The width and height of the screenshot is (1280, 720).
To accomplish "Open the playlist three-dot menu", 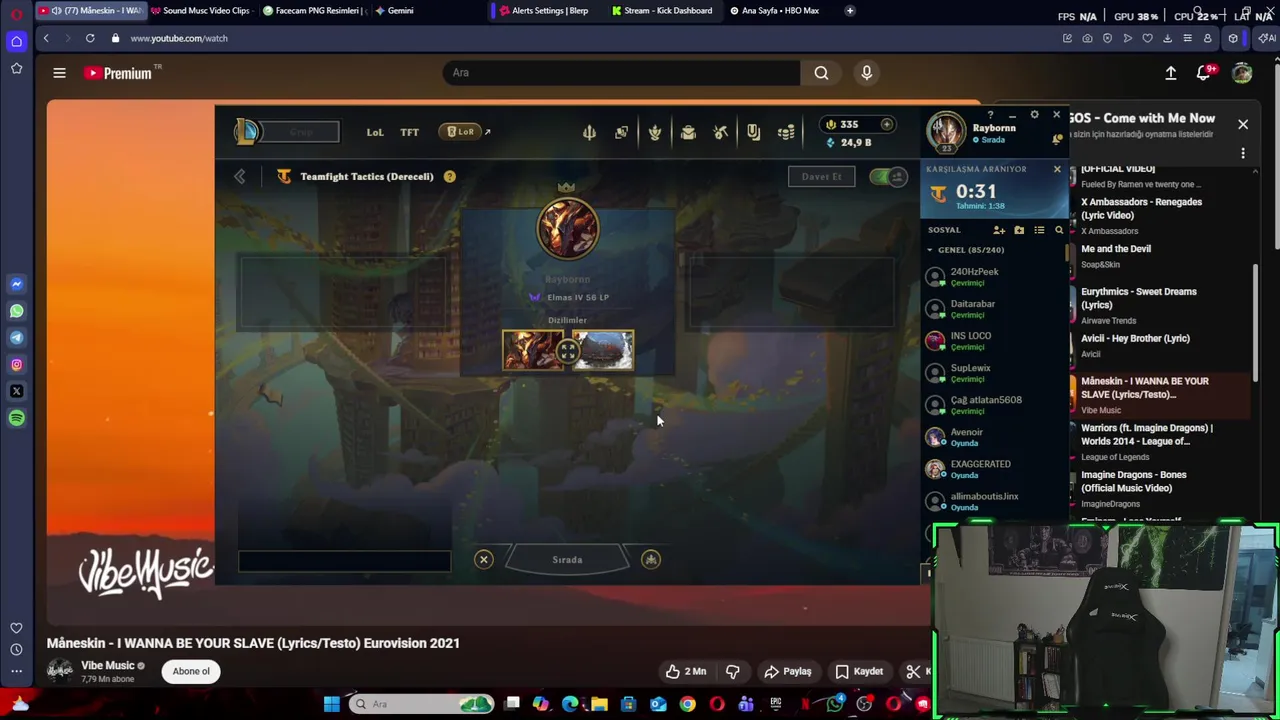I will (x=1243, y=153).
